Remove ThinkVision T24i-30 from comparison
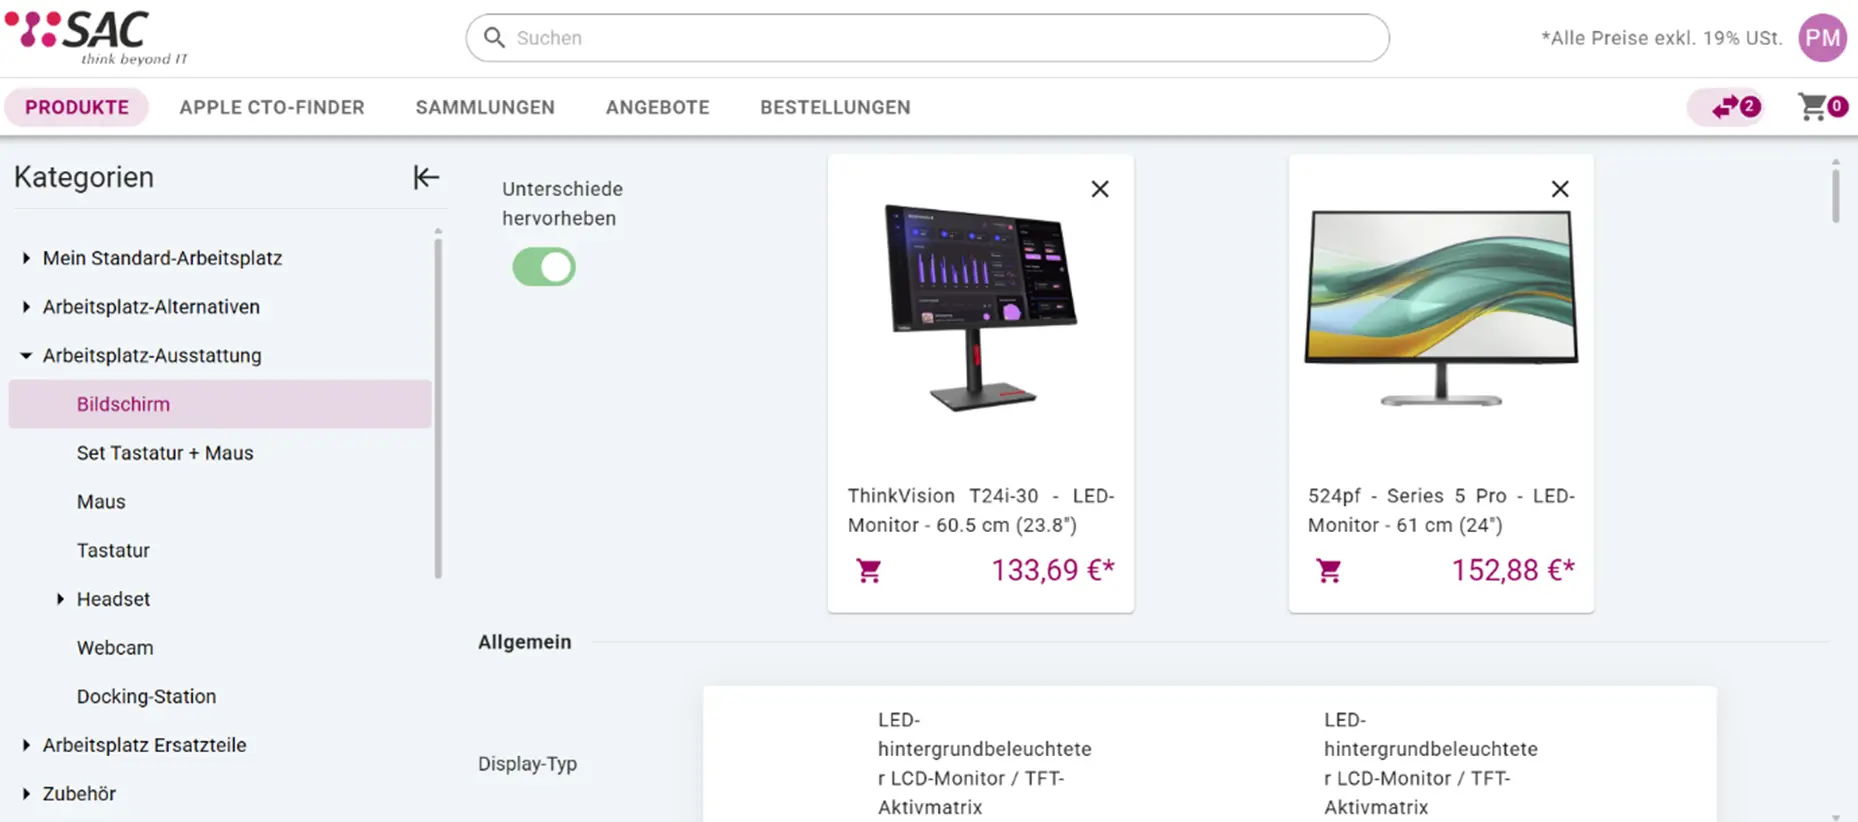 (x=1100, y=189)
